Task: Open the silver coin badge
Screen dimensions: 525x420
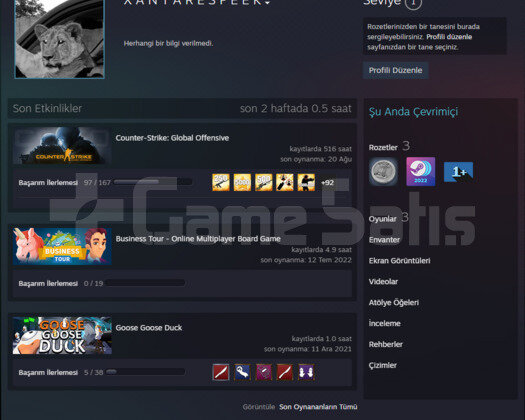Action: tap(383, 171)
